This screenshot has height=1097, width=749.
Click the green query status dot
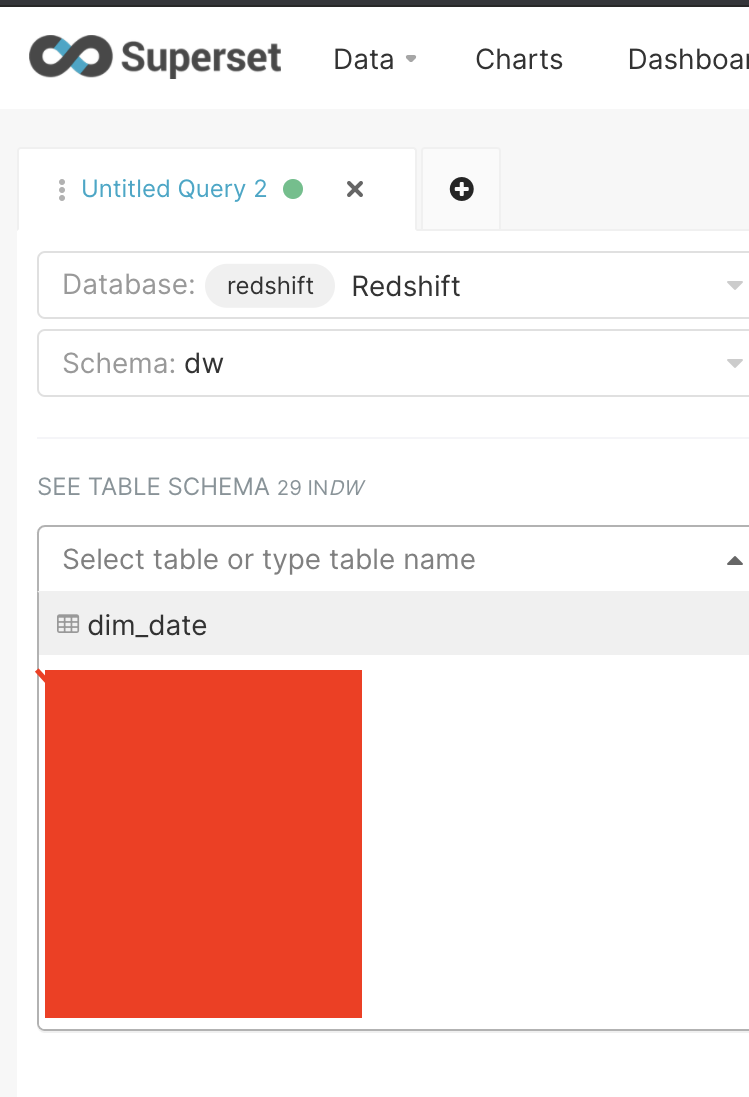(x=293, y=189)
